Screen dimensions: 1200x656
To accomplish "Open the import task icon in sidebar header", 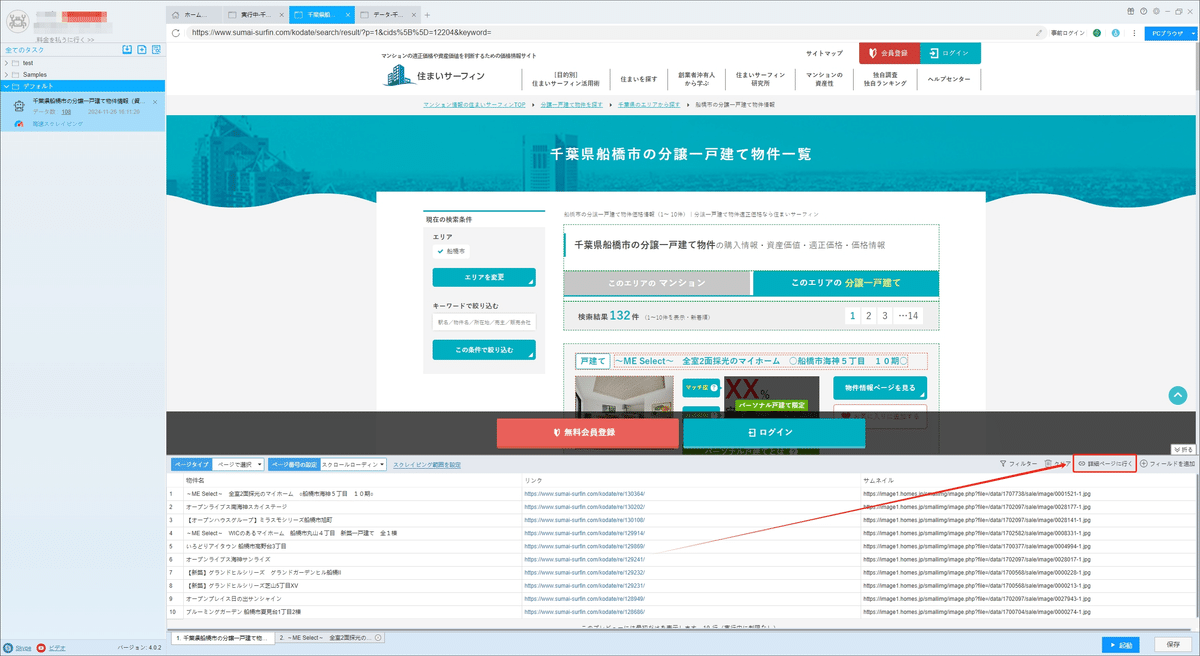I will tap(127, 49).
